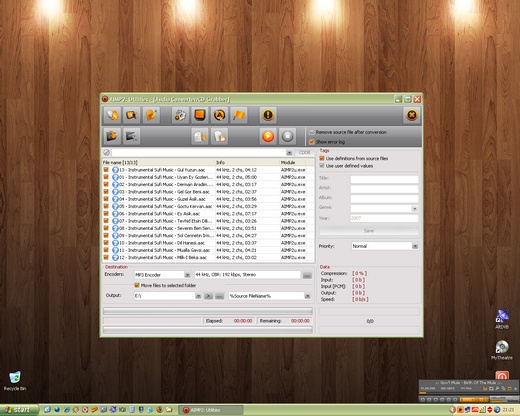
Task: Click the AIMP2: Utilities taskbar button
Action: [211, 410]
